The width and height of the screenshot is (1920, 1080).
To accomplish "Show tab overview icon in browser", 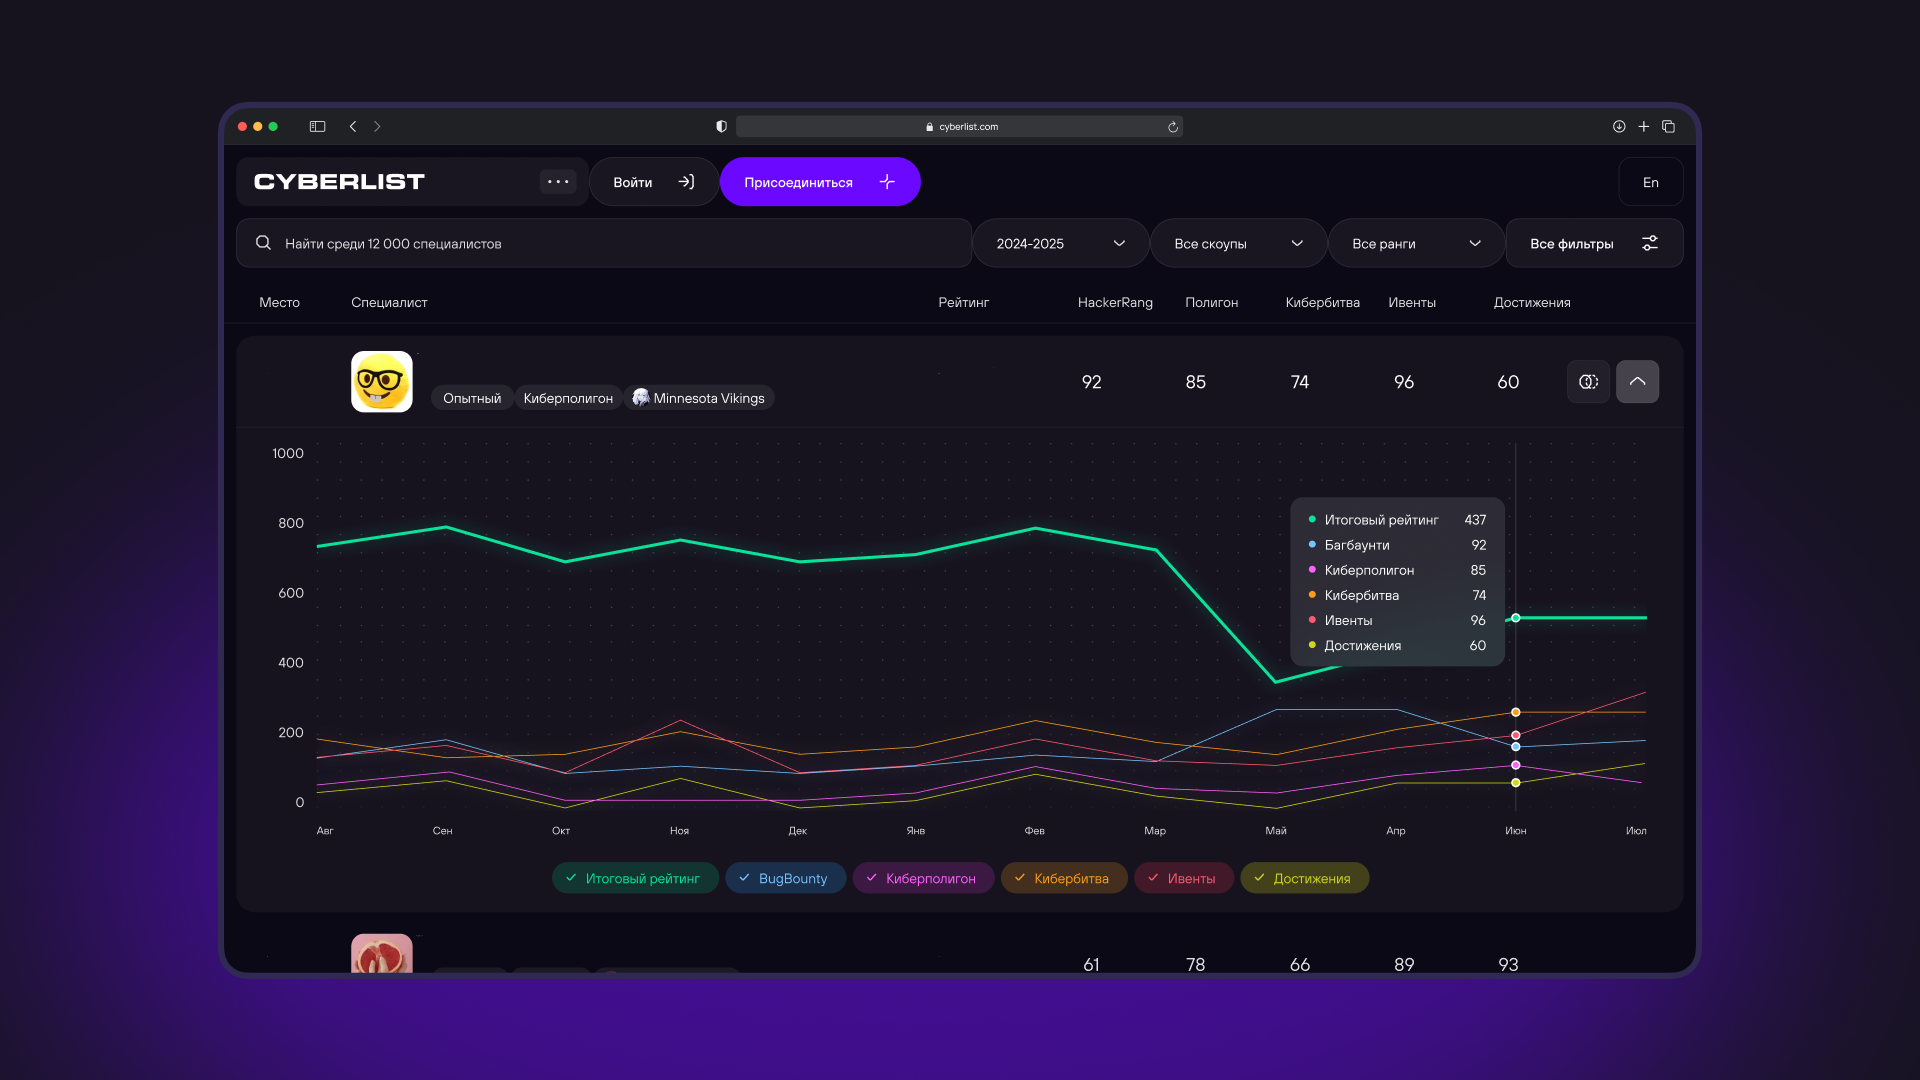I will point(1668,127).
